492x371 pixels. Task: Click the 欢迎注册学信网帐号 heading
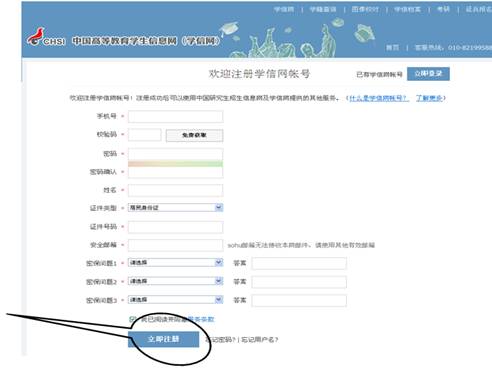[x=259, y=74]
